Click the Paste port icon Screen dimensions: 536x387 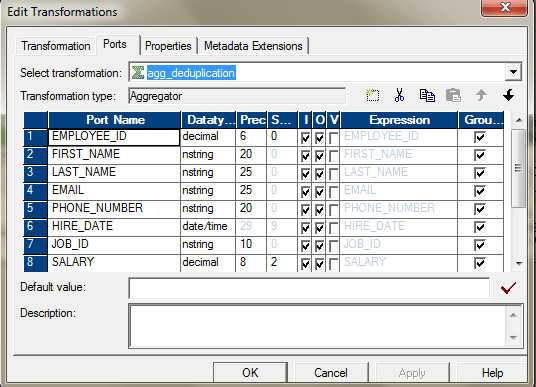[x=454, y=95]
